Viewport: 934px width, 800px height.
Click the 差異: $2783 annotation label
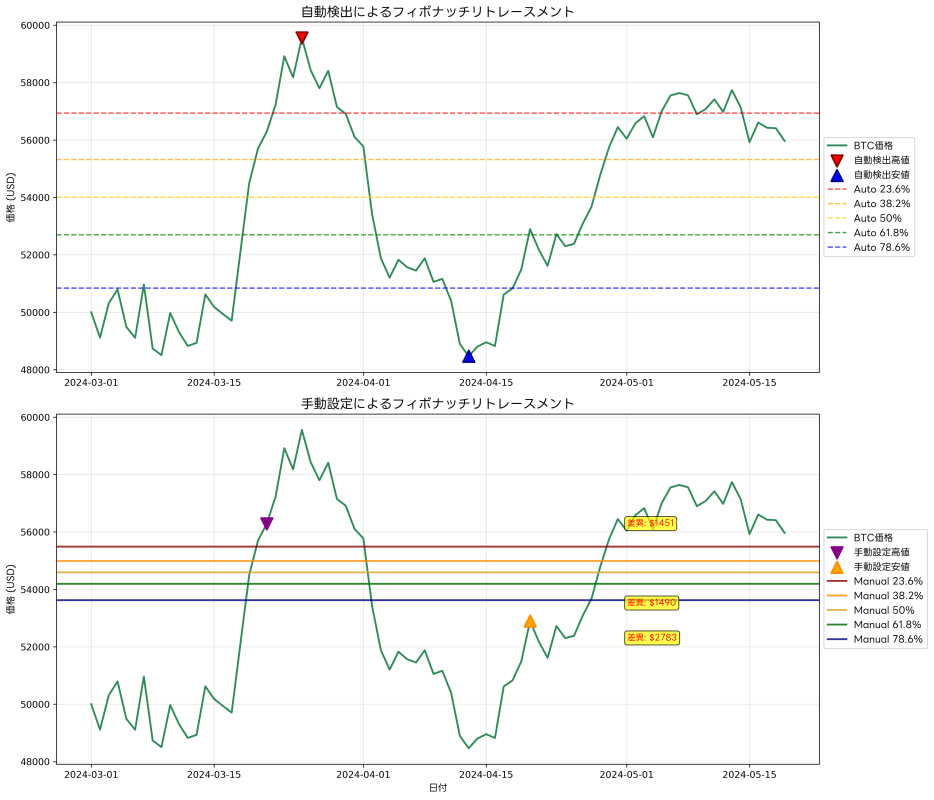pyautogui.click(x=651, y=635)
